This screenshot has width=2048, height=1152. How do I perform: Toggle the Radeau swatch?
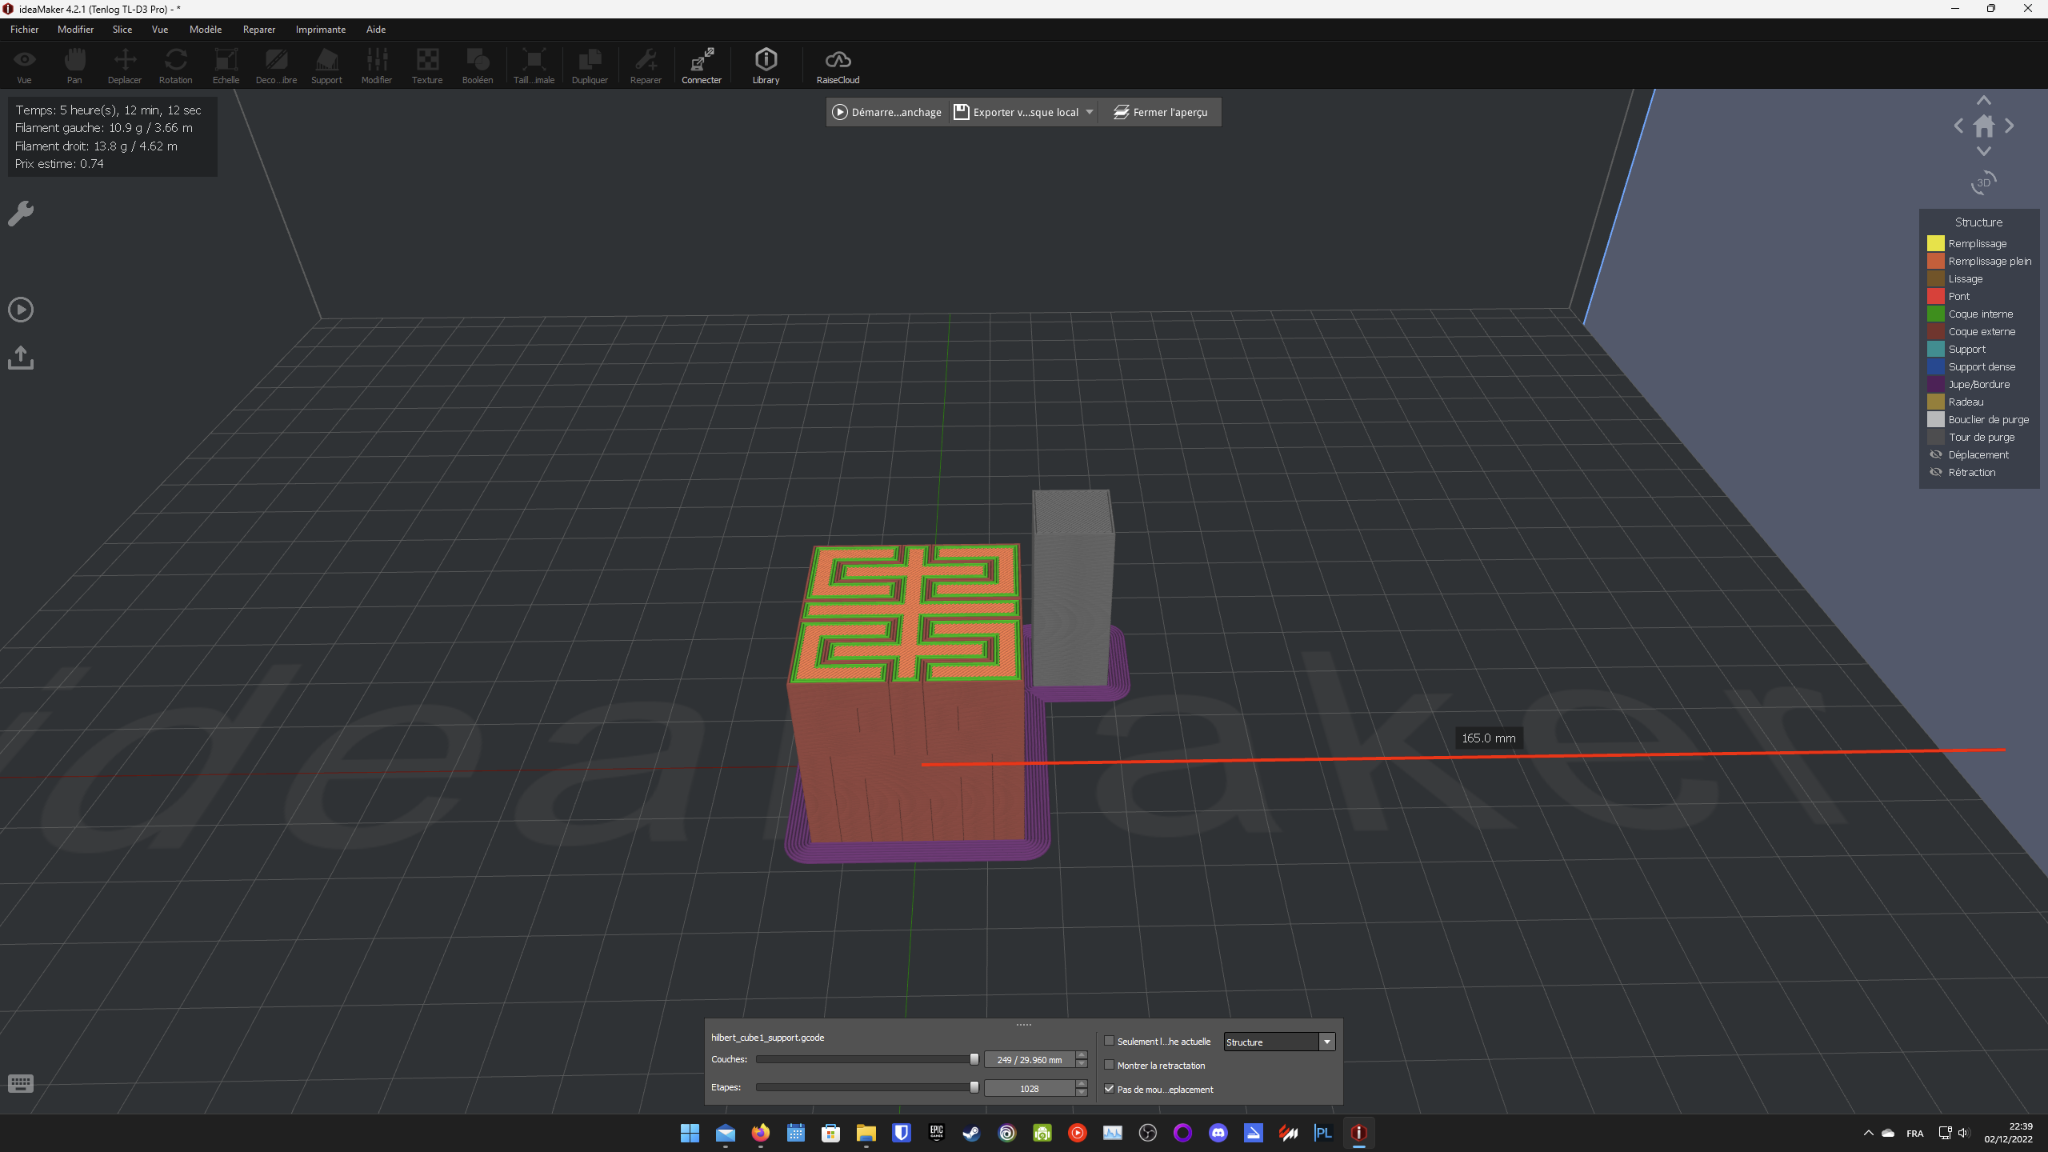1936,402
